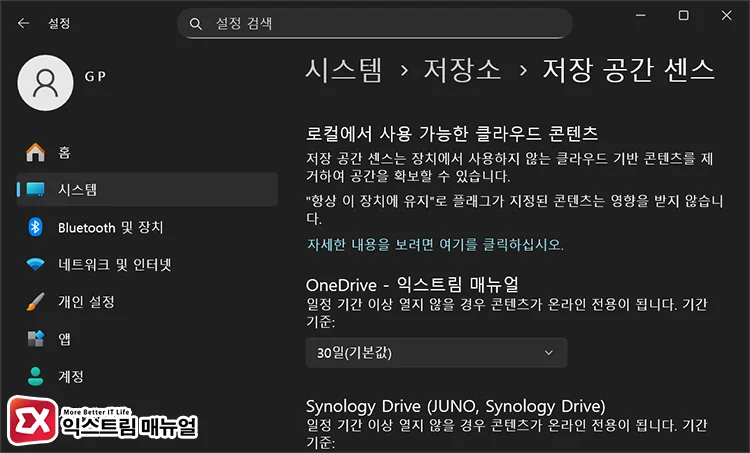Viewport: 750px width, 453px height.
Task: Open Bluetooth 및 장치 settings
Action: (x=147, y=227)
